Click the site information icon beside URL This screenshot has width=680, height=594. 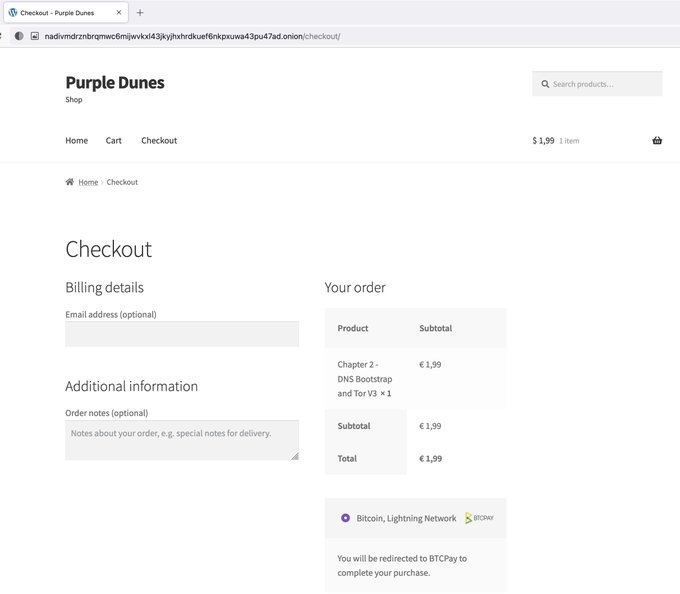point(35,36)
